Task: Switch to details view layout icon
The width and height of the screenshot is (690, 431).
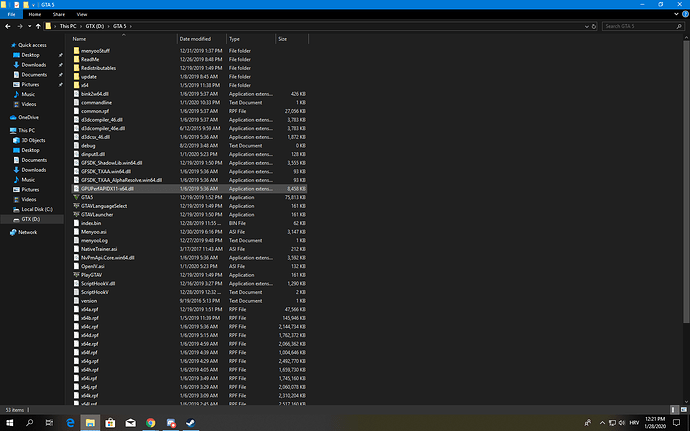Action: pyautogui.click(x=674, y=409)
